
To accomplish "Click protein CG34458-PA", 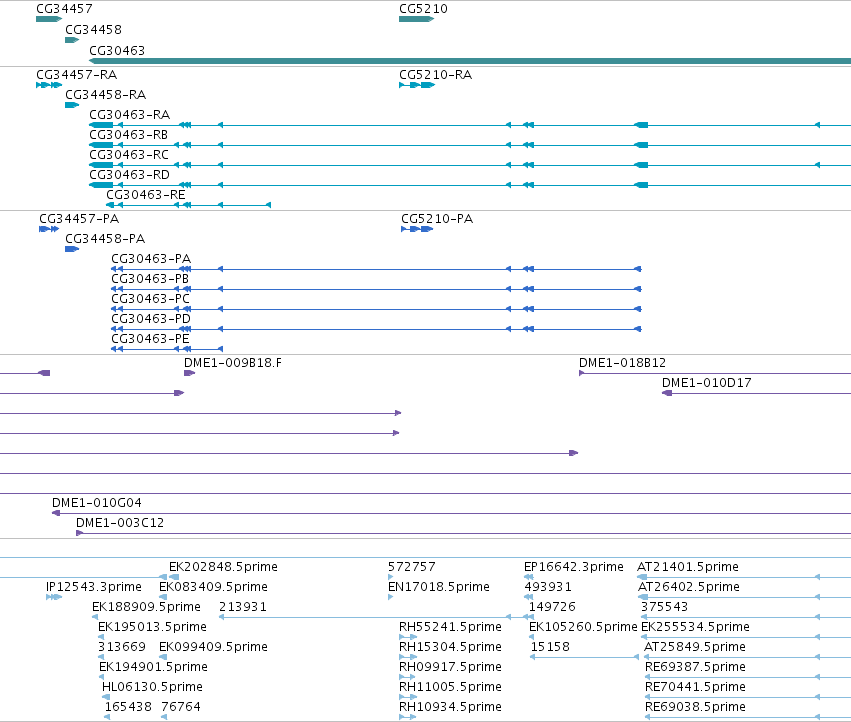I will pos(72,249).
